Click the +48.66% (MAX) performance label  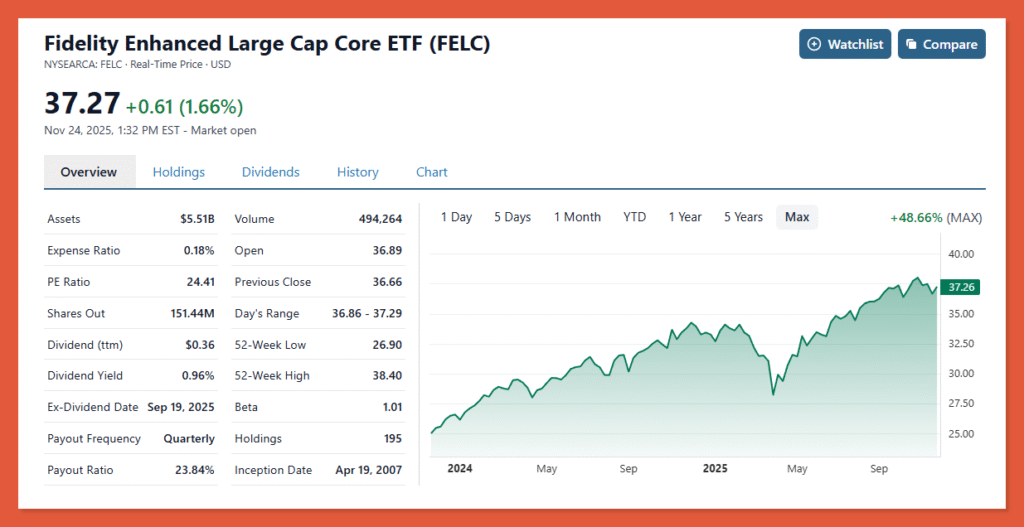coord(936,217)
